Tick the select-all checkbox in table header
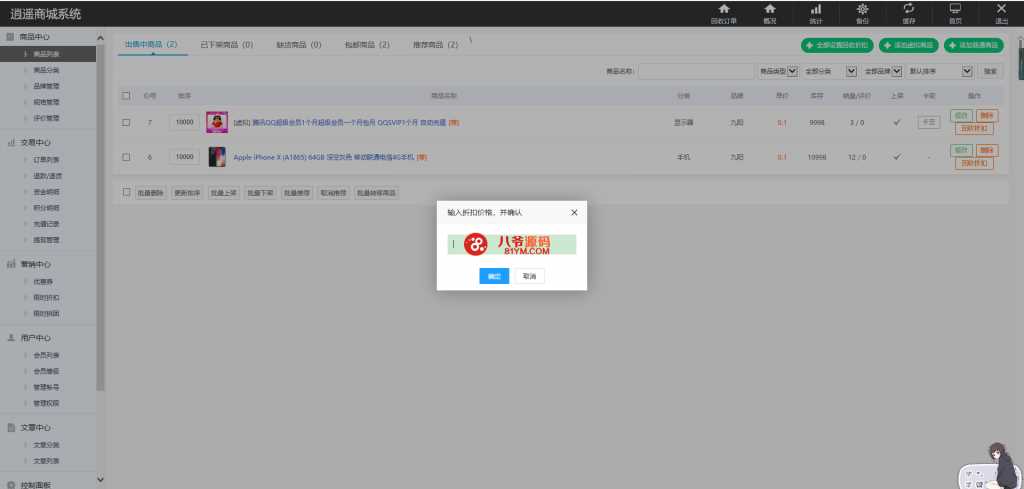This screenshot has height=489, width=1024. 126,96
